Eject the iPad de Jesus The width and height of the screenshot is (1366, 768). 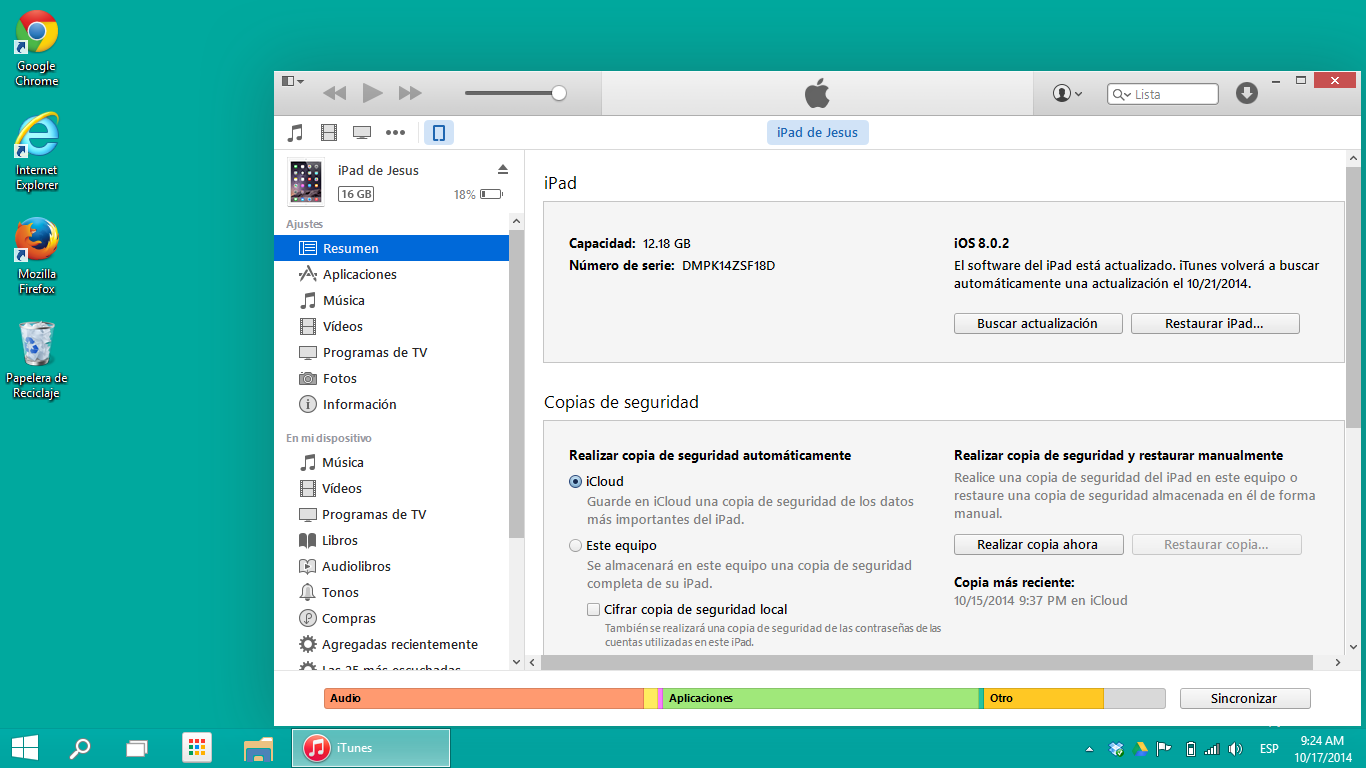point(503,169)
